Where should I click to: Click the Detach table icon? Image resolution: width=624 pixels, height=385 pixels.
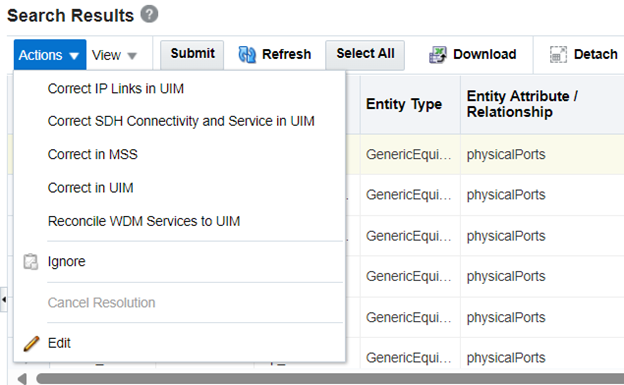[x=558, y=55]
